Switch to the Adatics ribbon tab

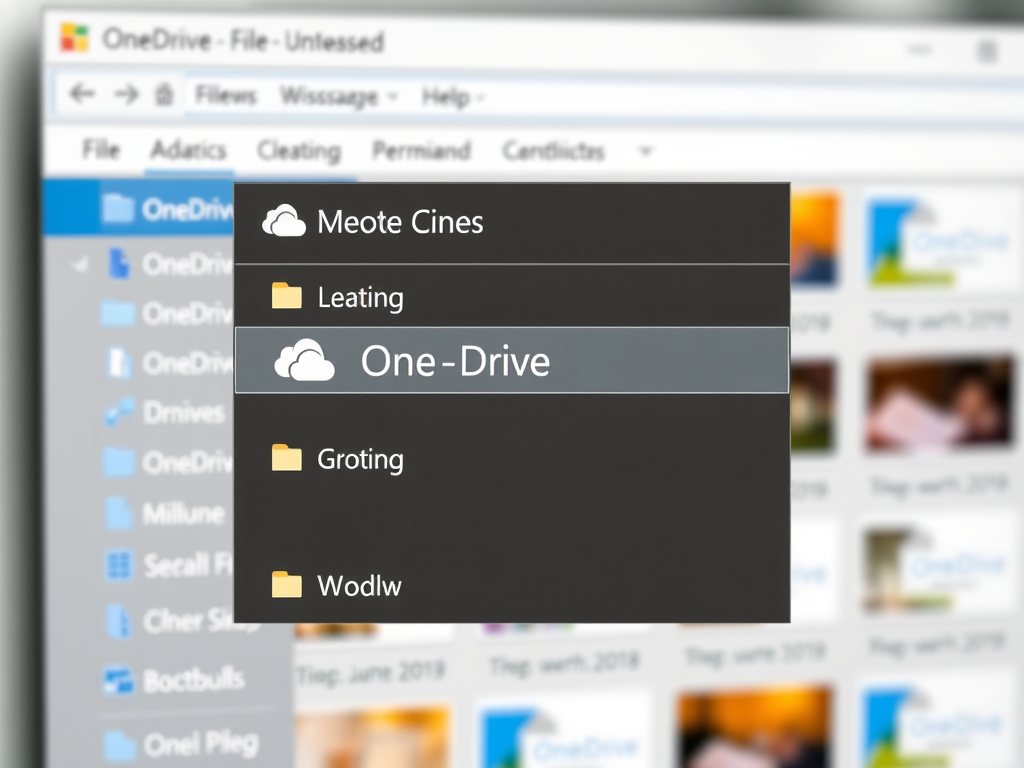pos(188,150)
